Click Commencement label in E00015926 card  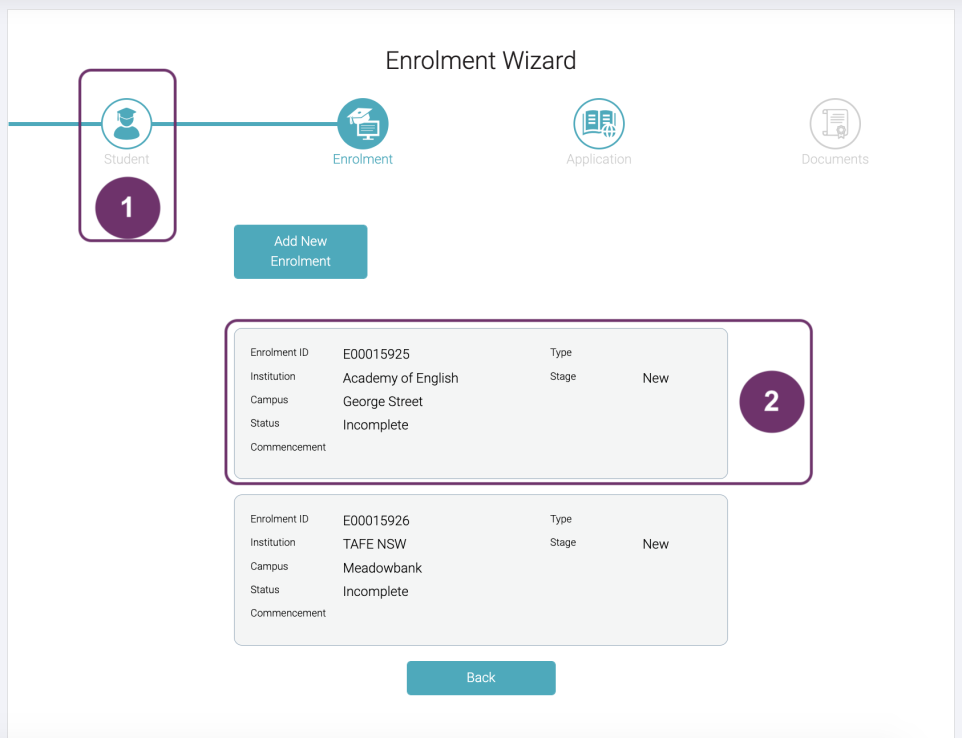(x=288, y=613)
